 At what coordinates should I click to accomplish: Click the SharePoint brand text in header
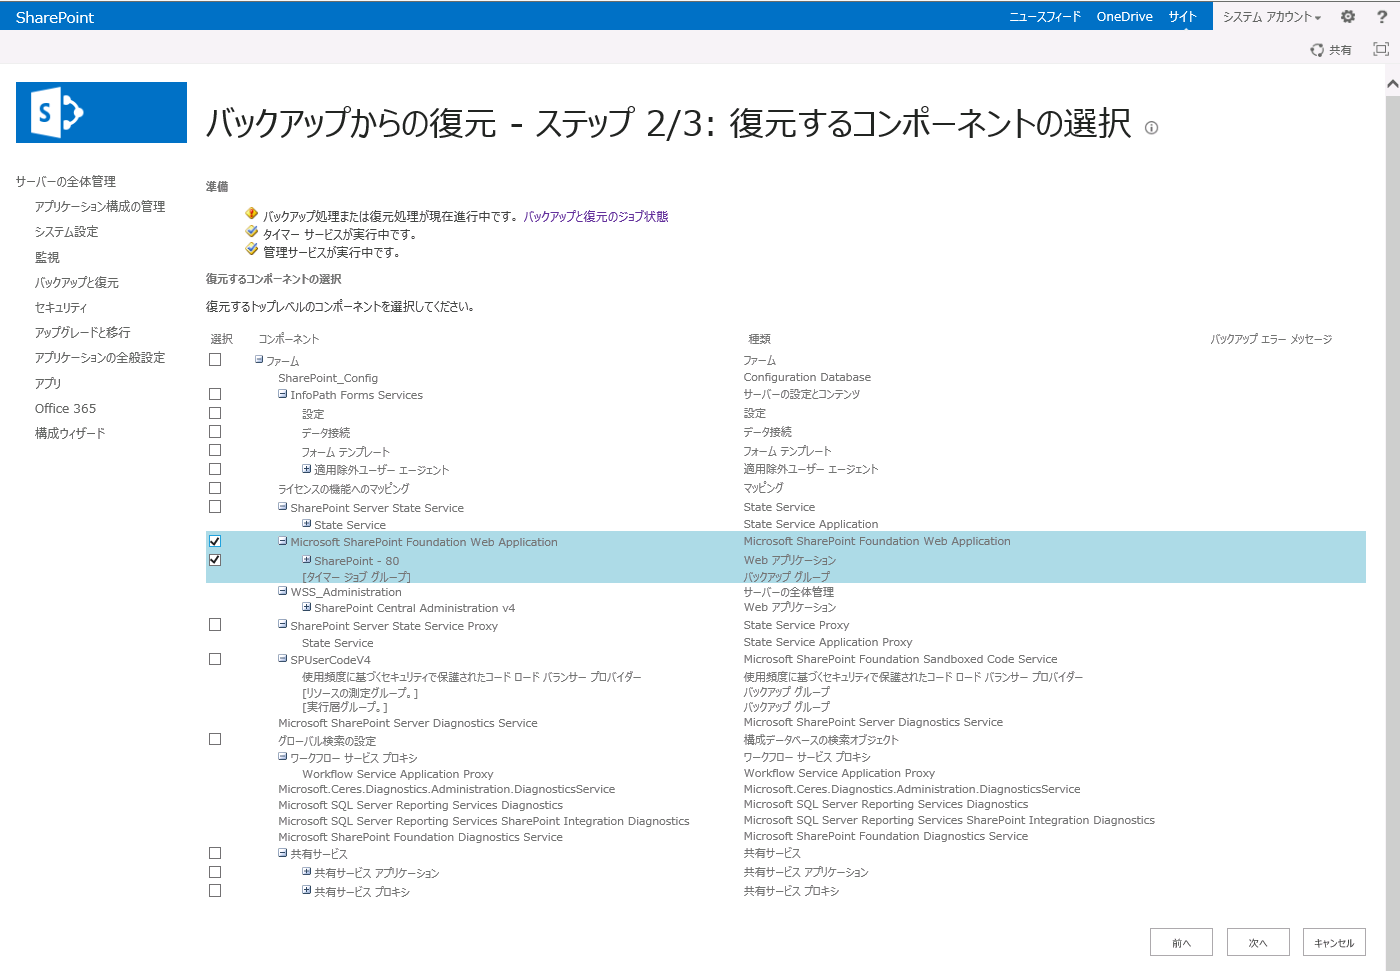pyautogui.click(x=55, y=17)
